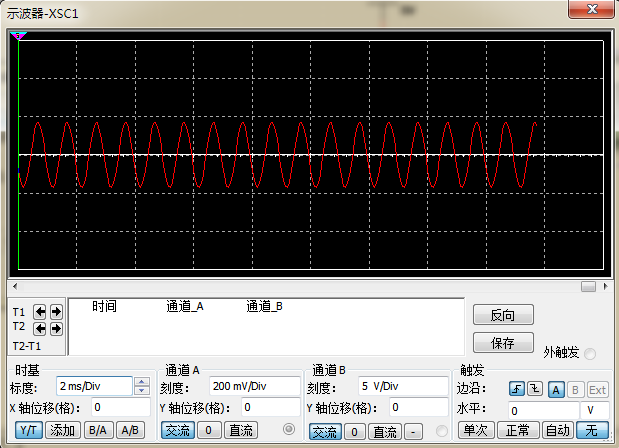The image size is (619, 448).
Task: Select falling edge trigger icon
Action: pyautogui.click(x=535, y=390)
